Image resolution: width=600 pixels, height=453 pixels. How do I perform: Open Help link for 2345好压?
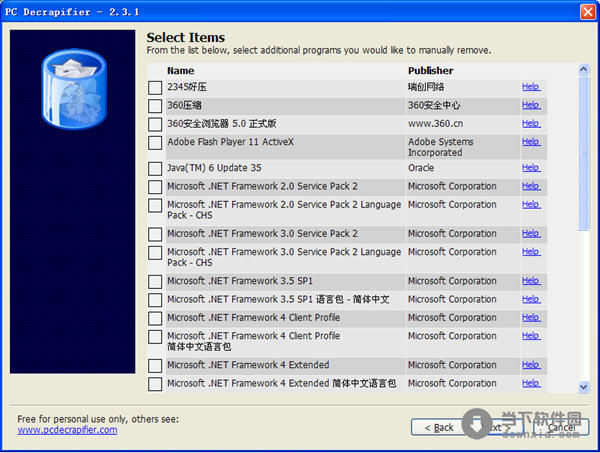(x=531, y=87)
